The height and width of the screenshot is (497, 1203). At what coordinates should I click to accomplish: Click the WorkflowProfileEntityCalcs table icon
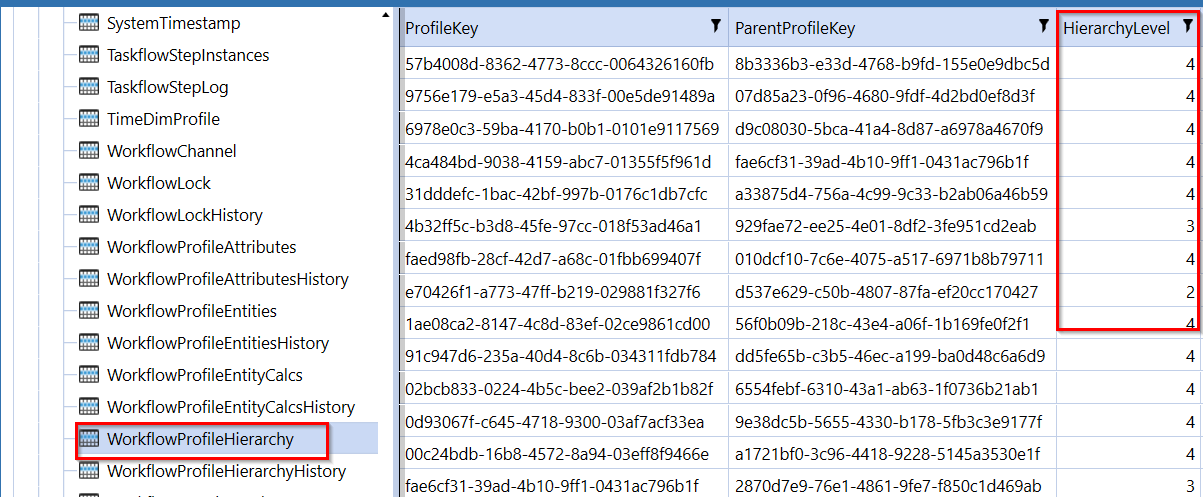[x=88, y=375]
